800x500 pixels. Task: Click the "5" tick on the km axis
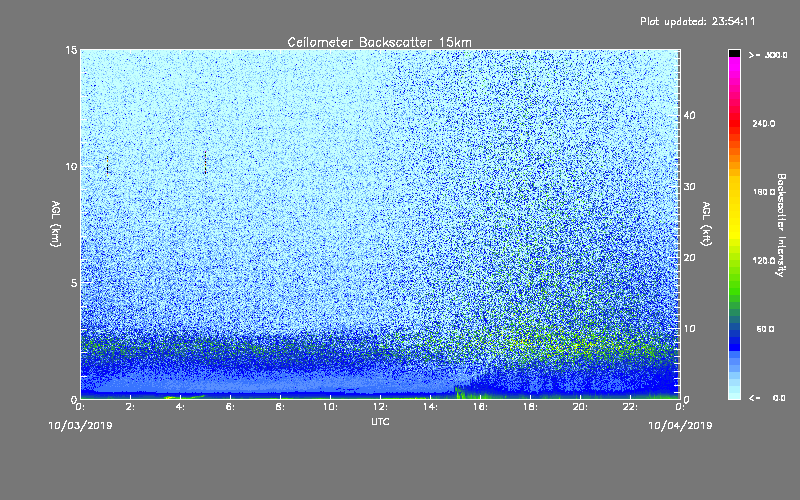tap(74, 283)
